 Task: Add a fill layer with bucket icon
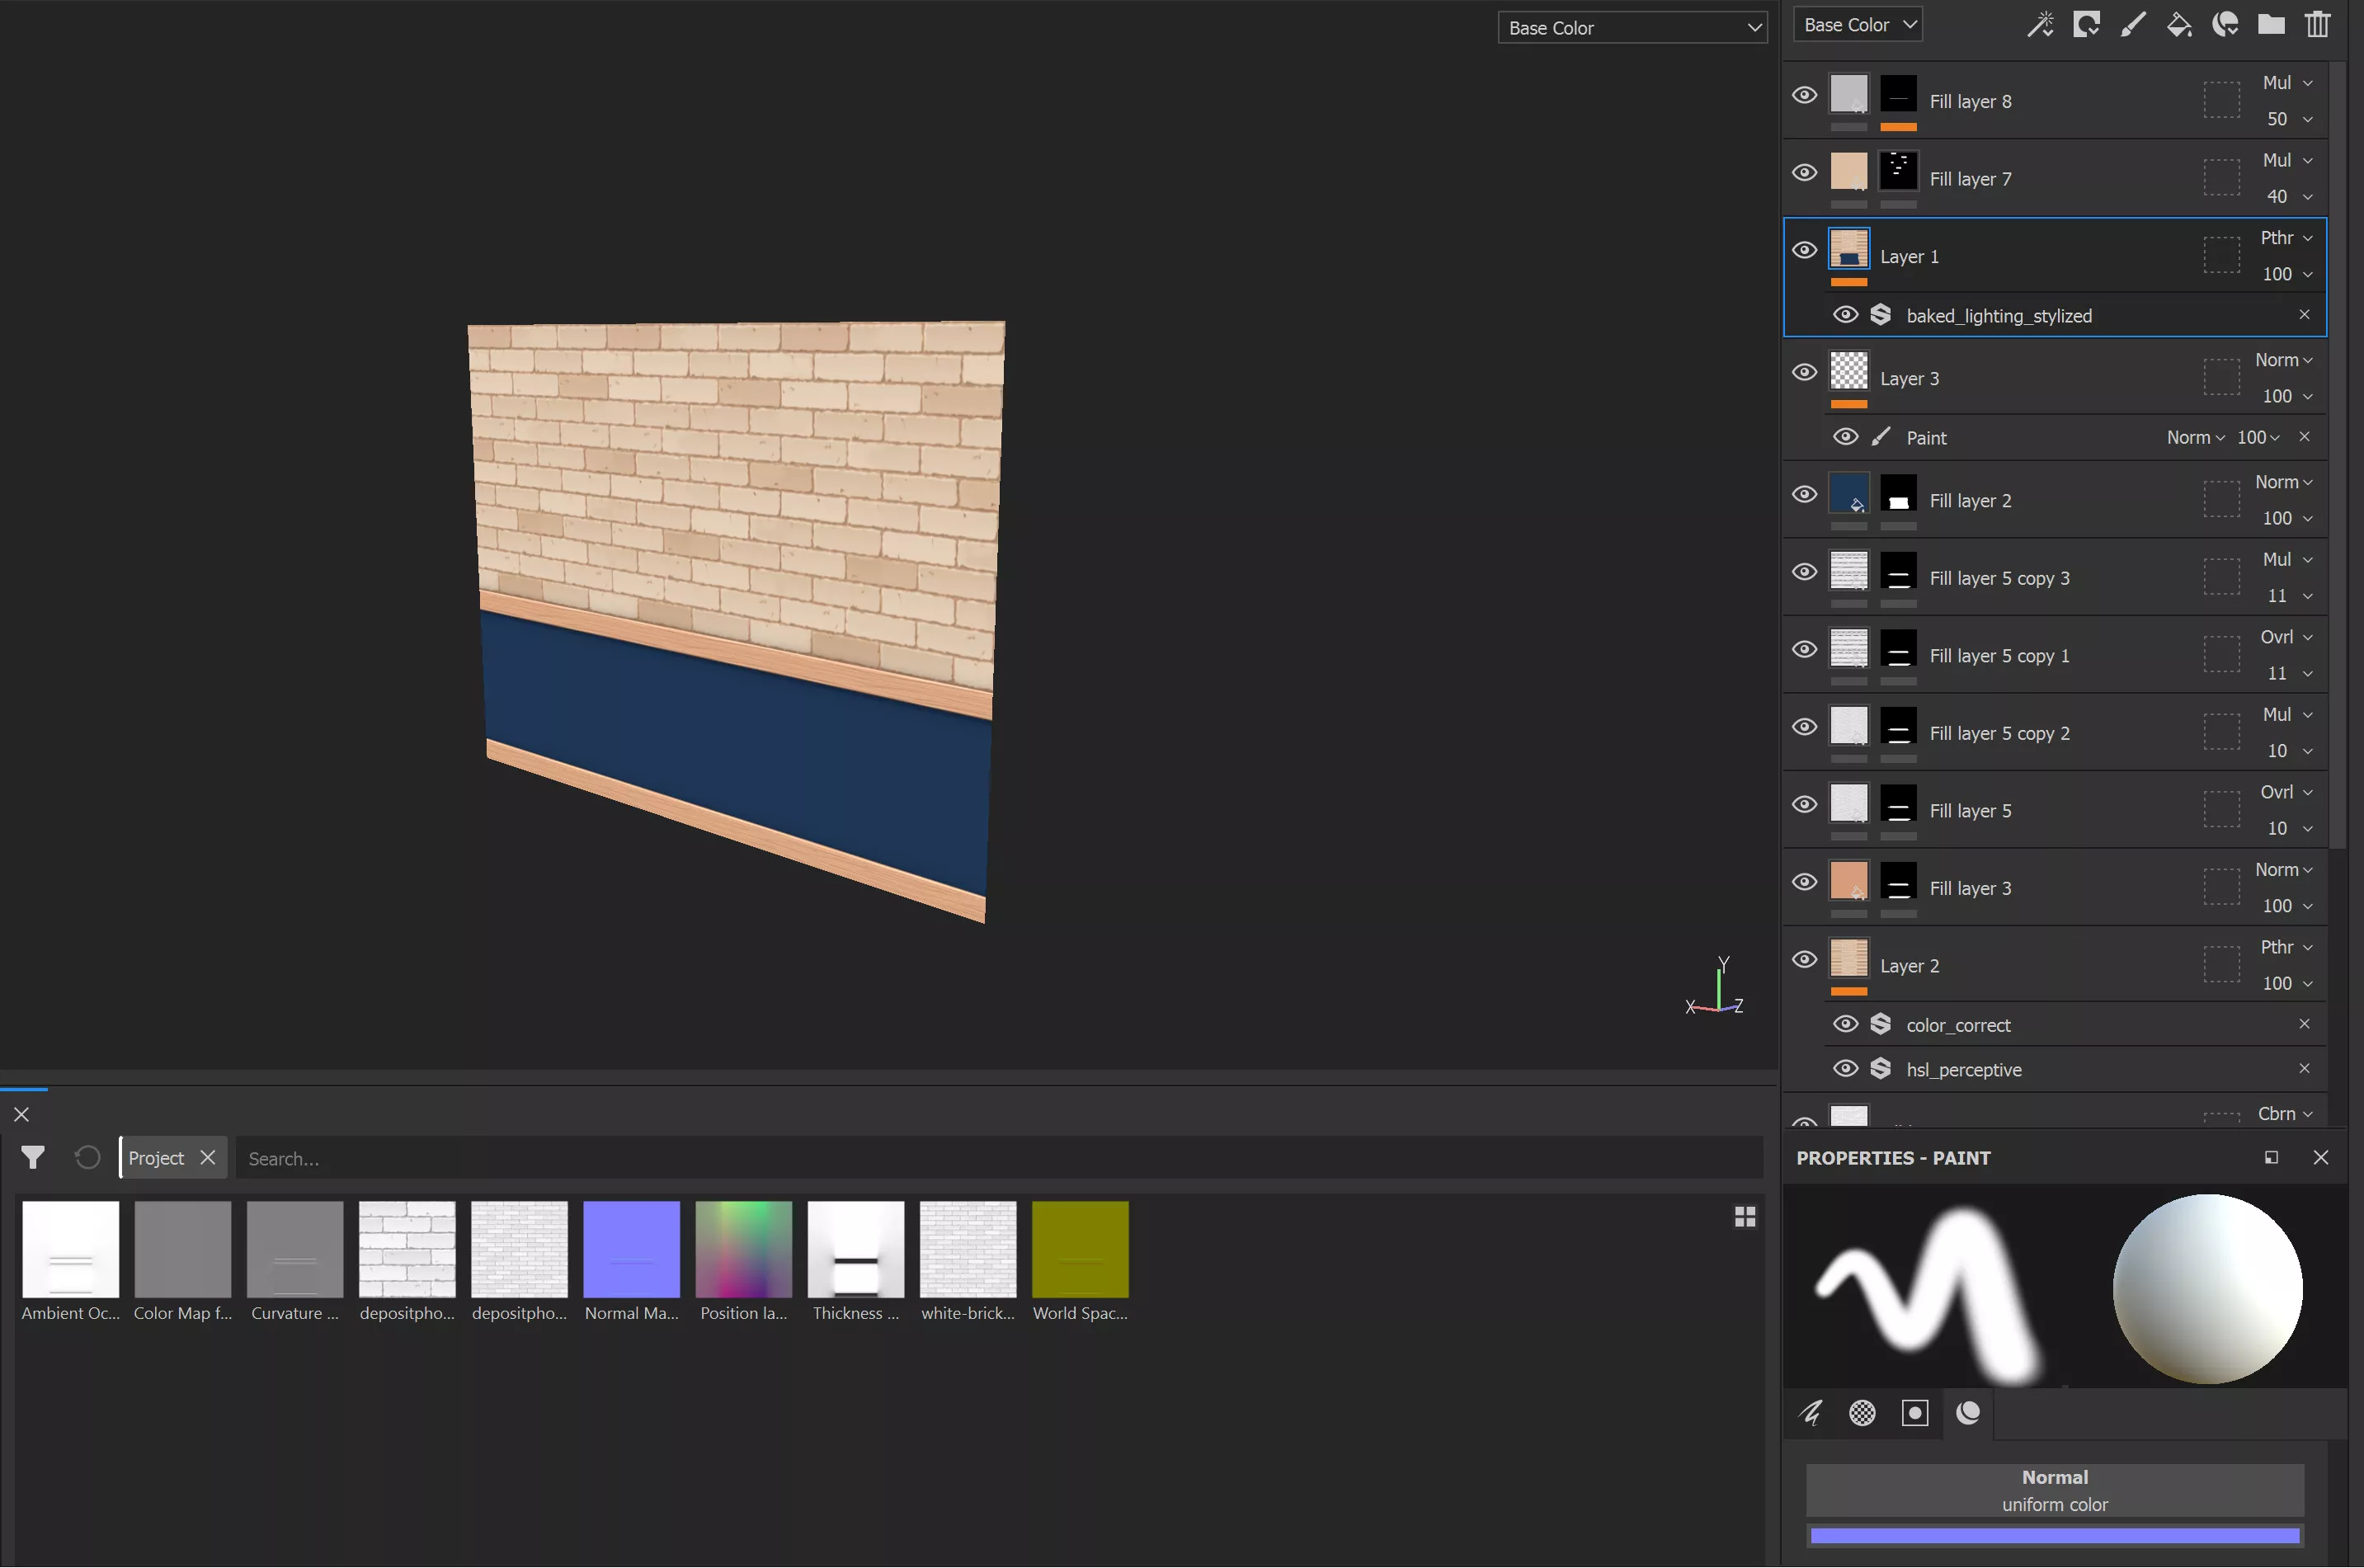tap(2178, 24)
